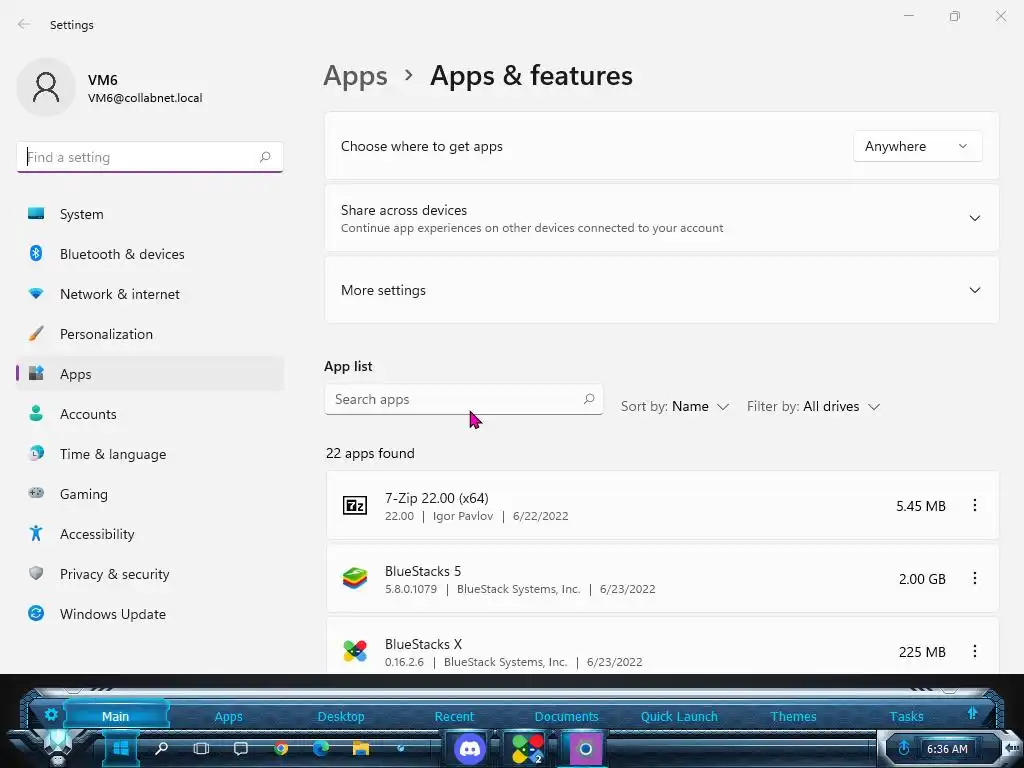Click the dock pin arrow icon
Screen dimensions: 1024x768
pos(972,713)
